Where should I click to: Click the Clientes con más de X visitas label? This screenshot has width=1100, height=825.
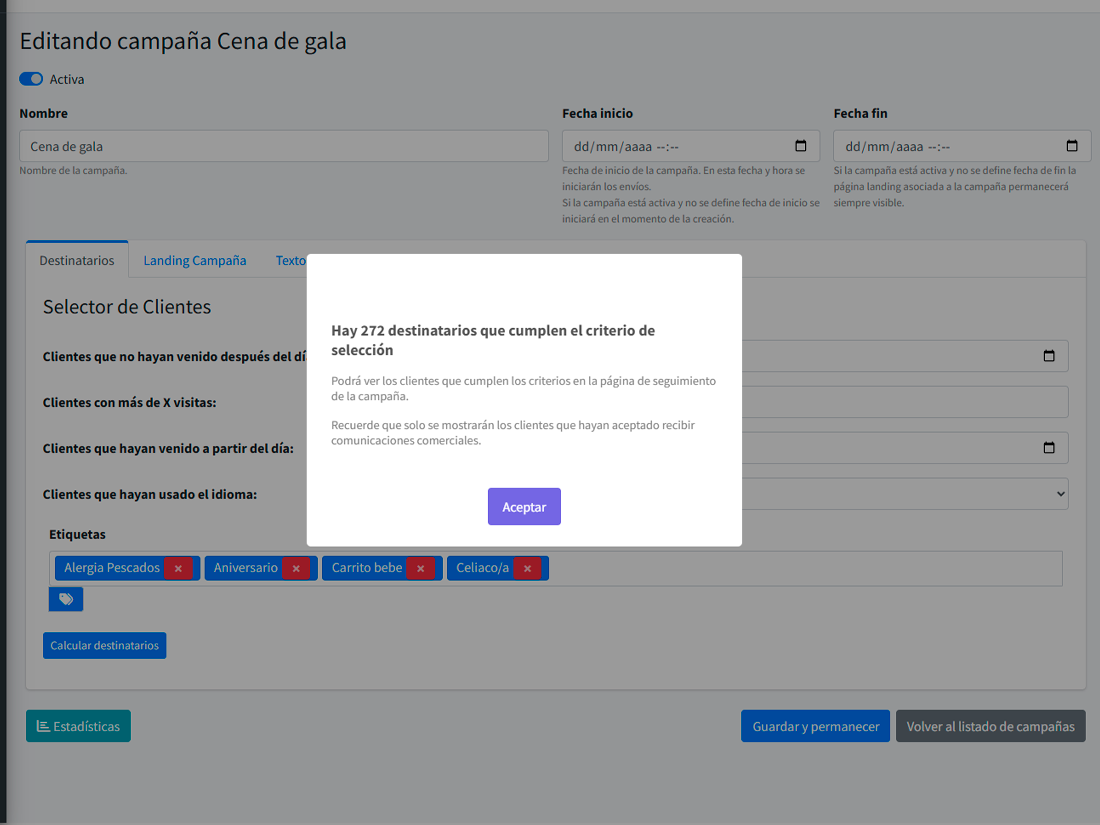pyautogui.click(x=130, y=402)
